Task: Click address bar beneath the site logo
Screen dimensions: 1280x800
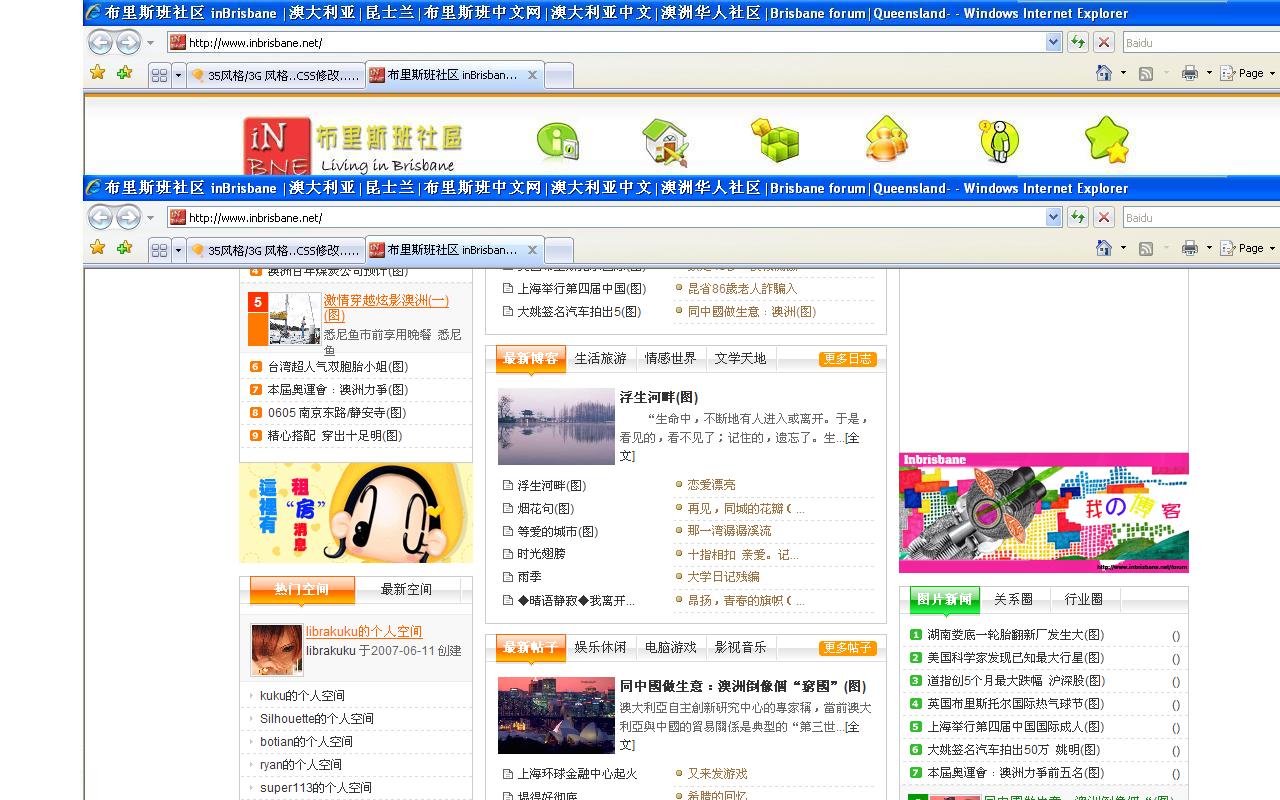Action: [x=615, y=217]
